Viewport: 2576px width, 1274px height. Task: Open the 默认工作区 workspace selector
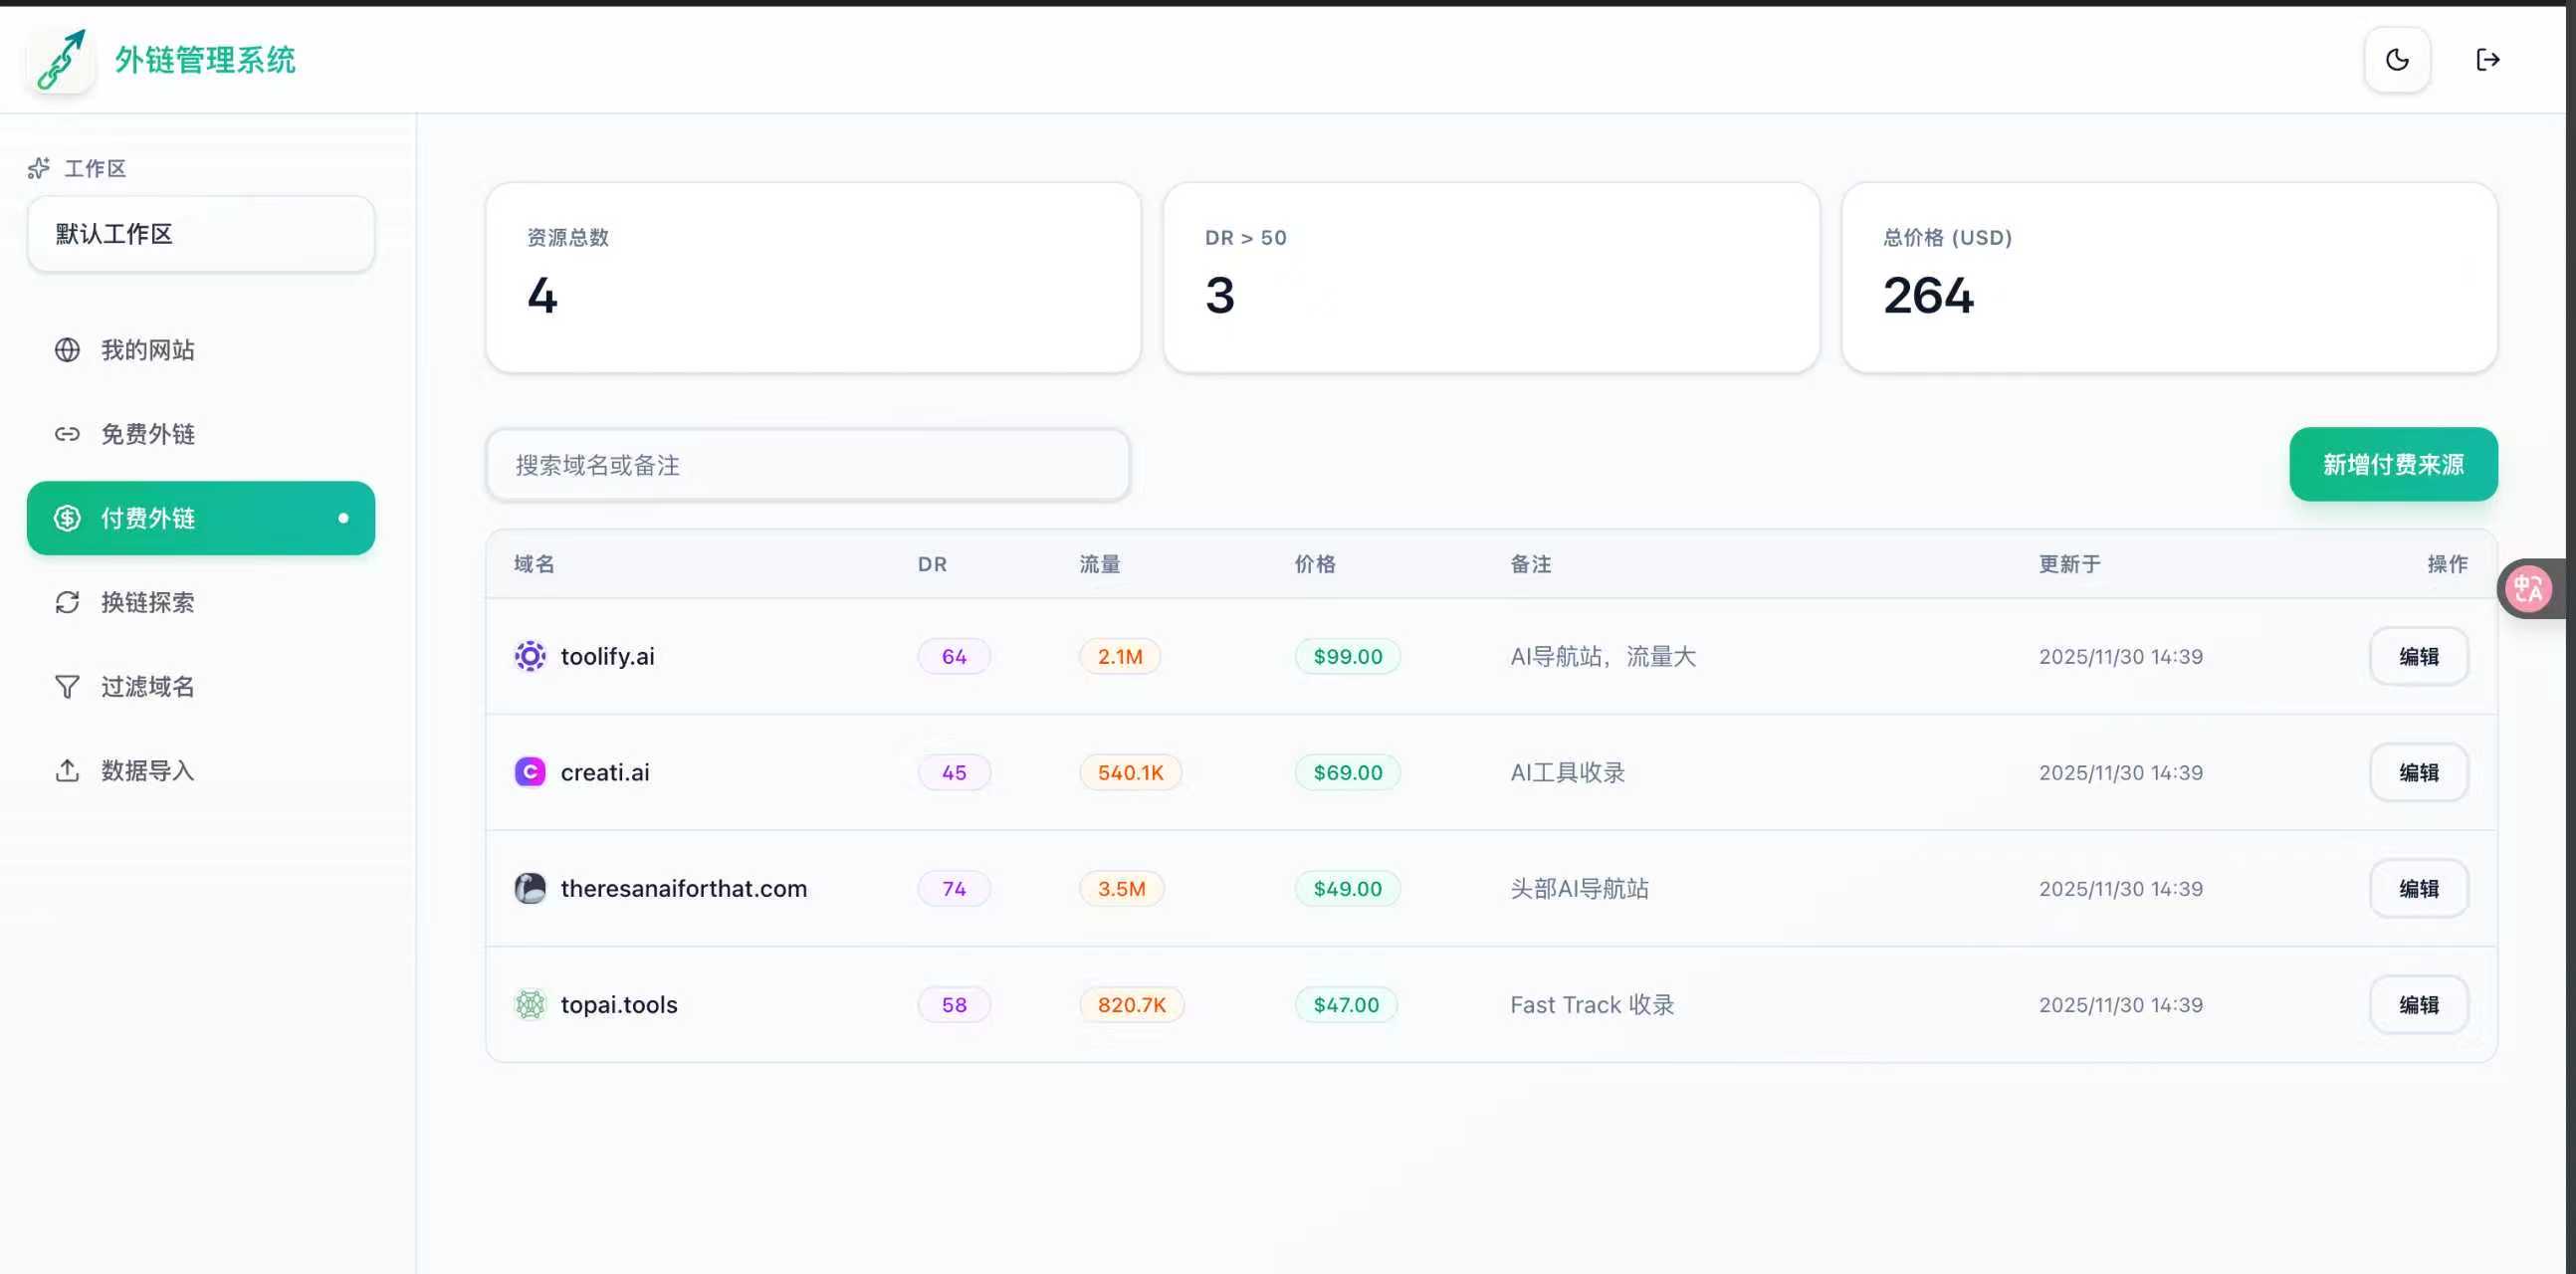coord(201,234)
